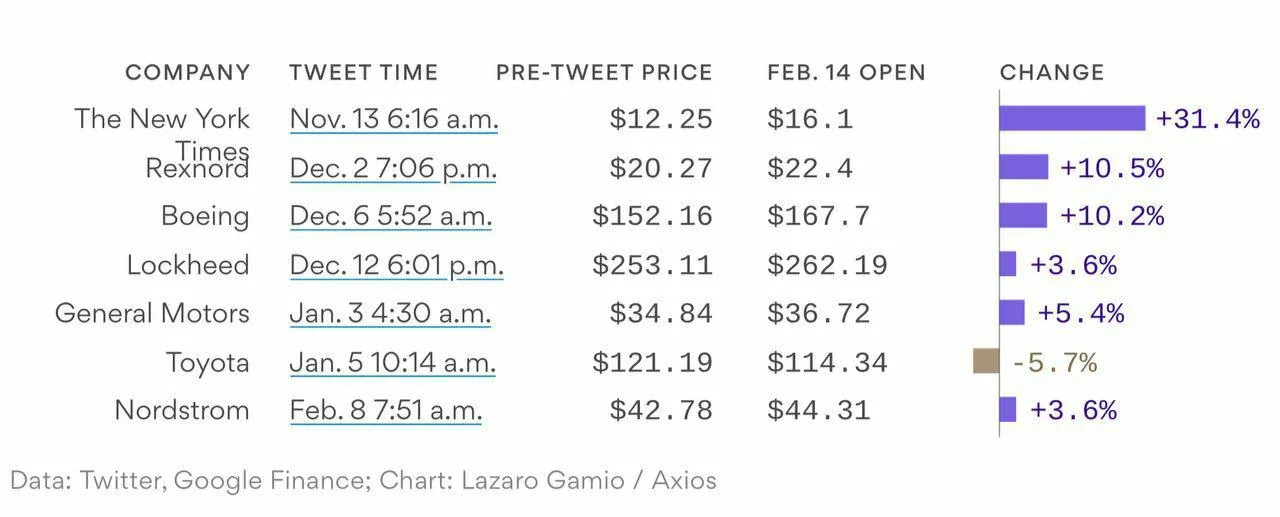Click the tan negative Toyota bar
This screenshot has width=1280, height=517.
[986, 361]
